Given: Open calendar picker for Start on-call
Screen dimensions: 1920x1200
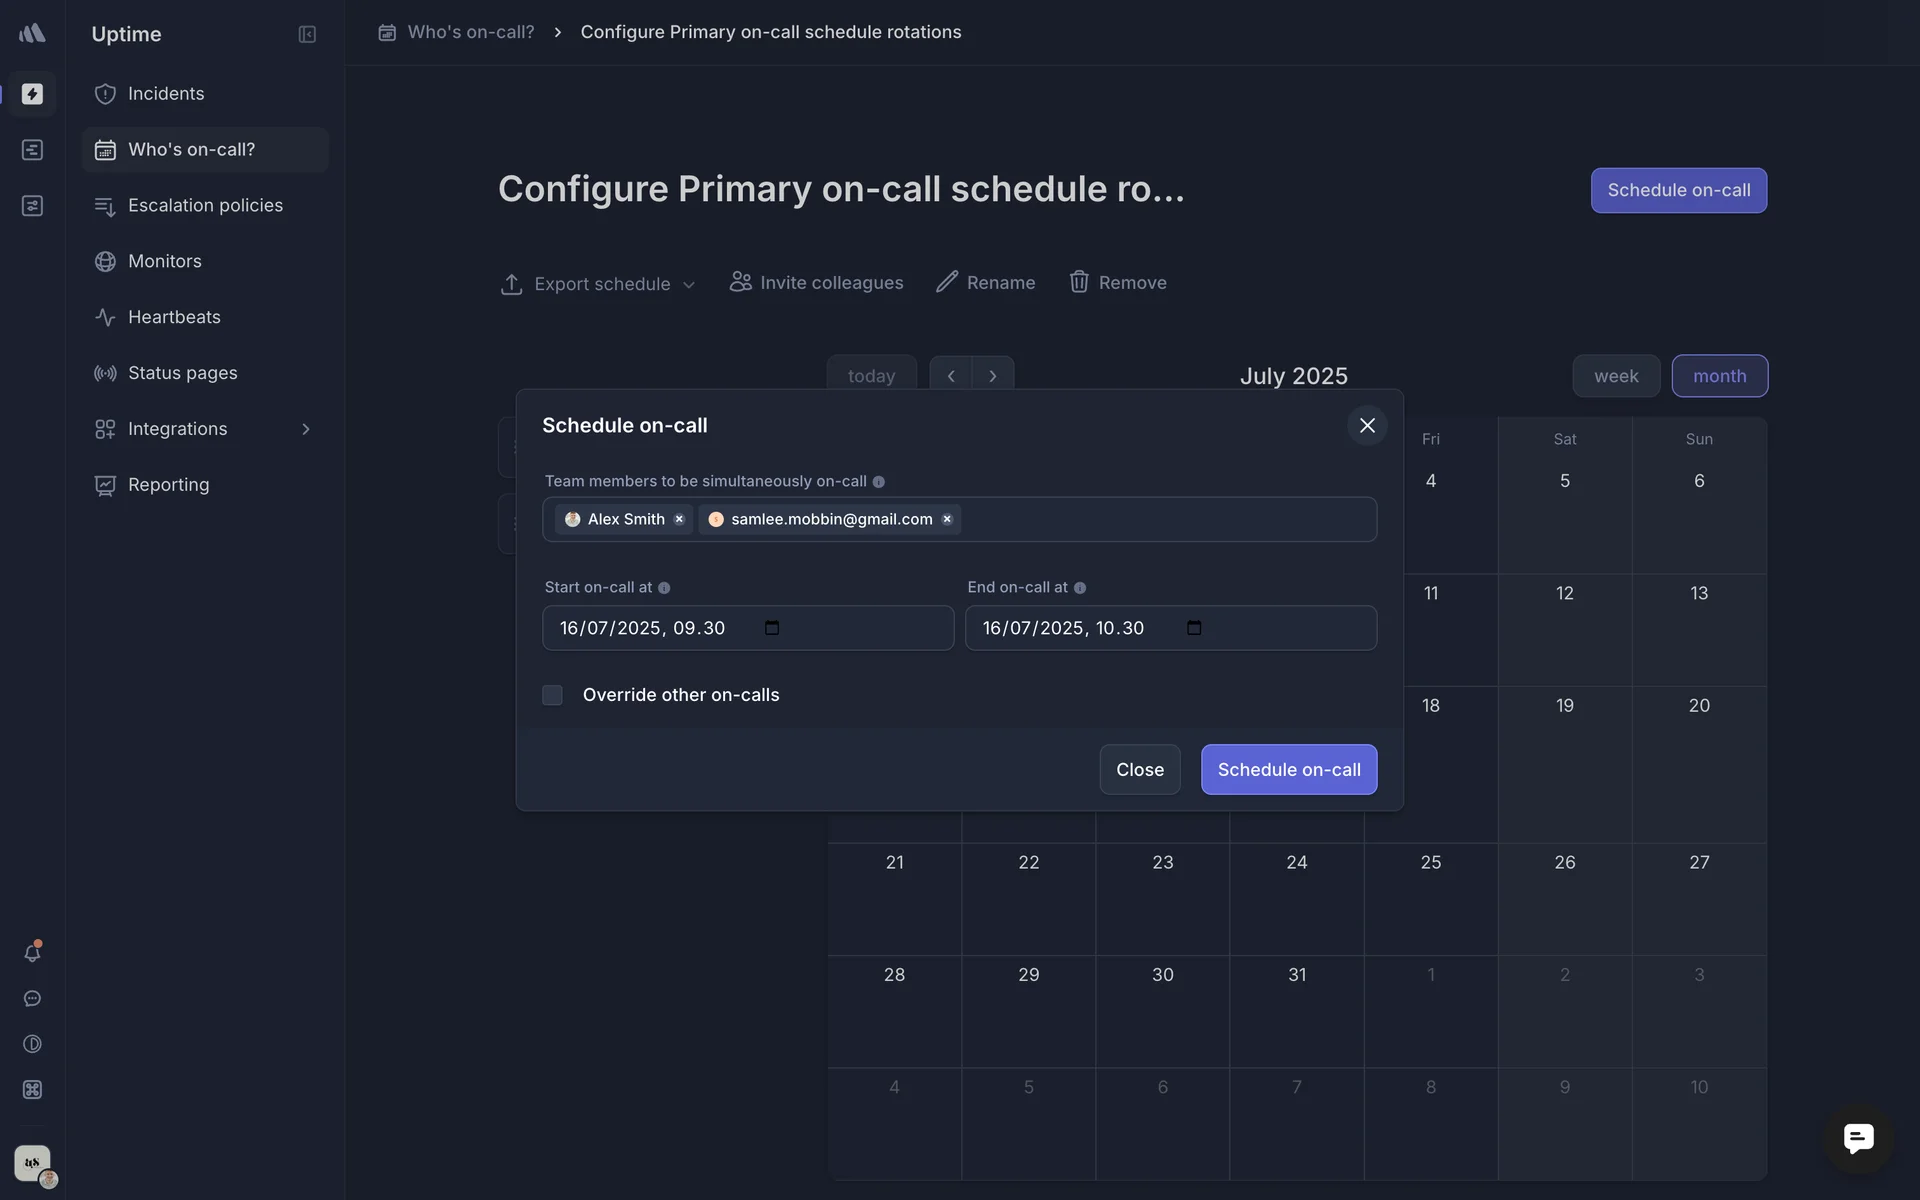Looking at the screenshot, I should click(772, 628).
